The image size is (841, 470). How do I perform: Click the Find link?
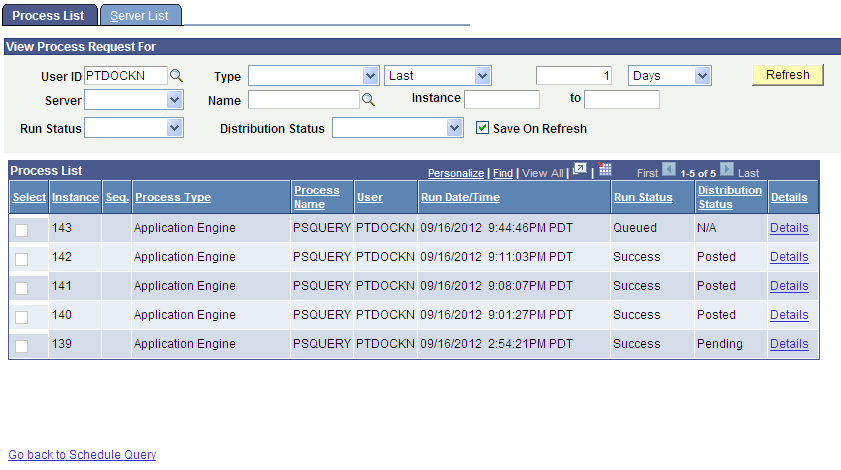[503, 173]
